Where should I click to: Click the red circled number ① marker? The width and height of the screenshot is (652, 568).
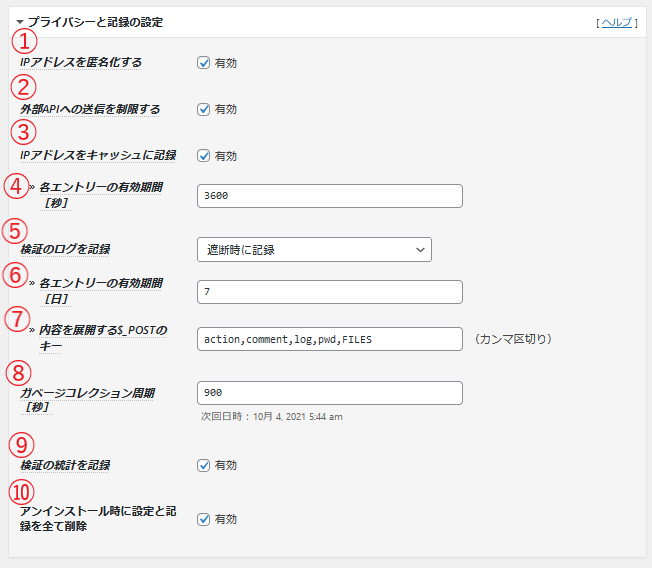click(x=23, y=42)
